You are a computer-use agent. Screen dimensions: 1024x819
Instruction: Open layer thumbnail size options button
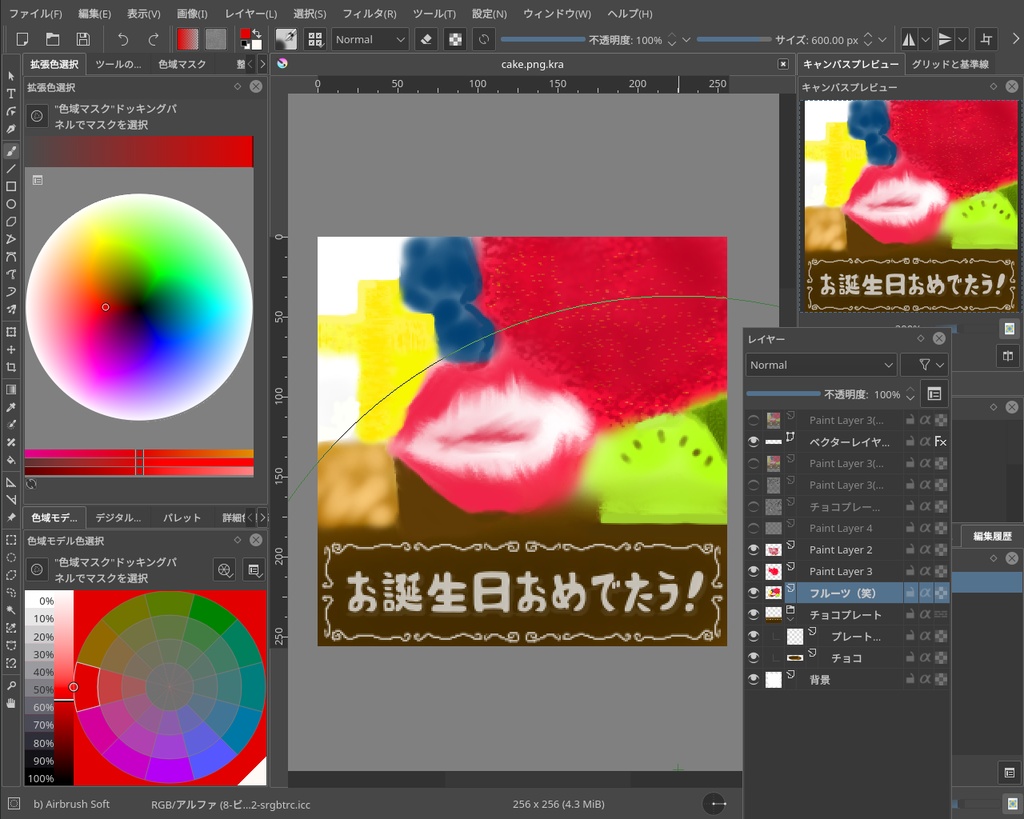point(935,394)
